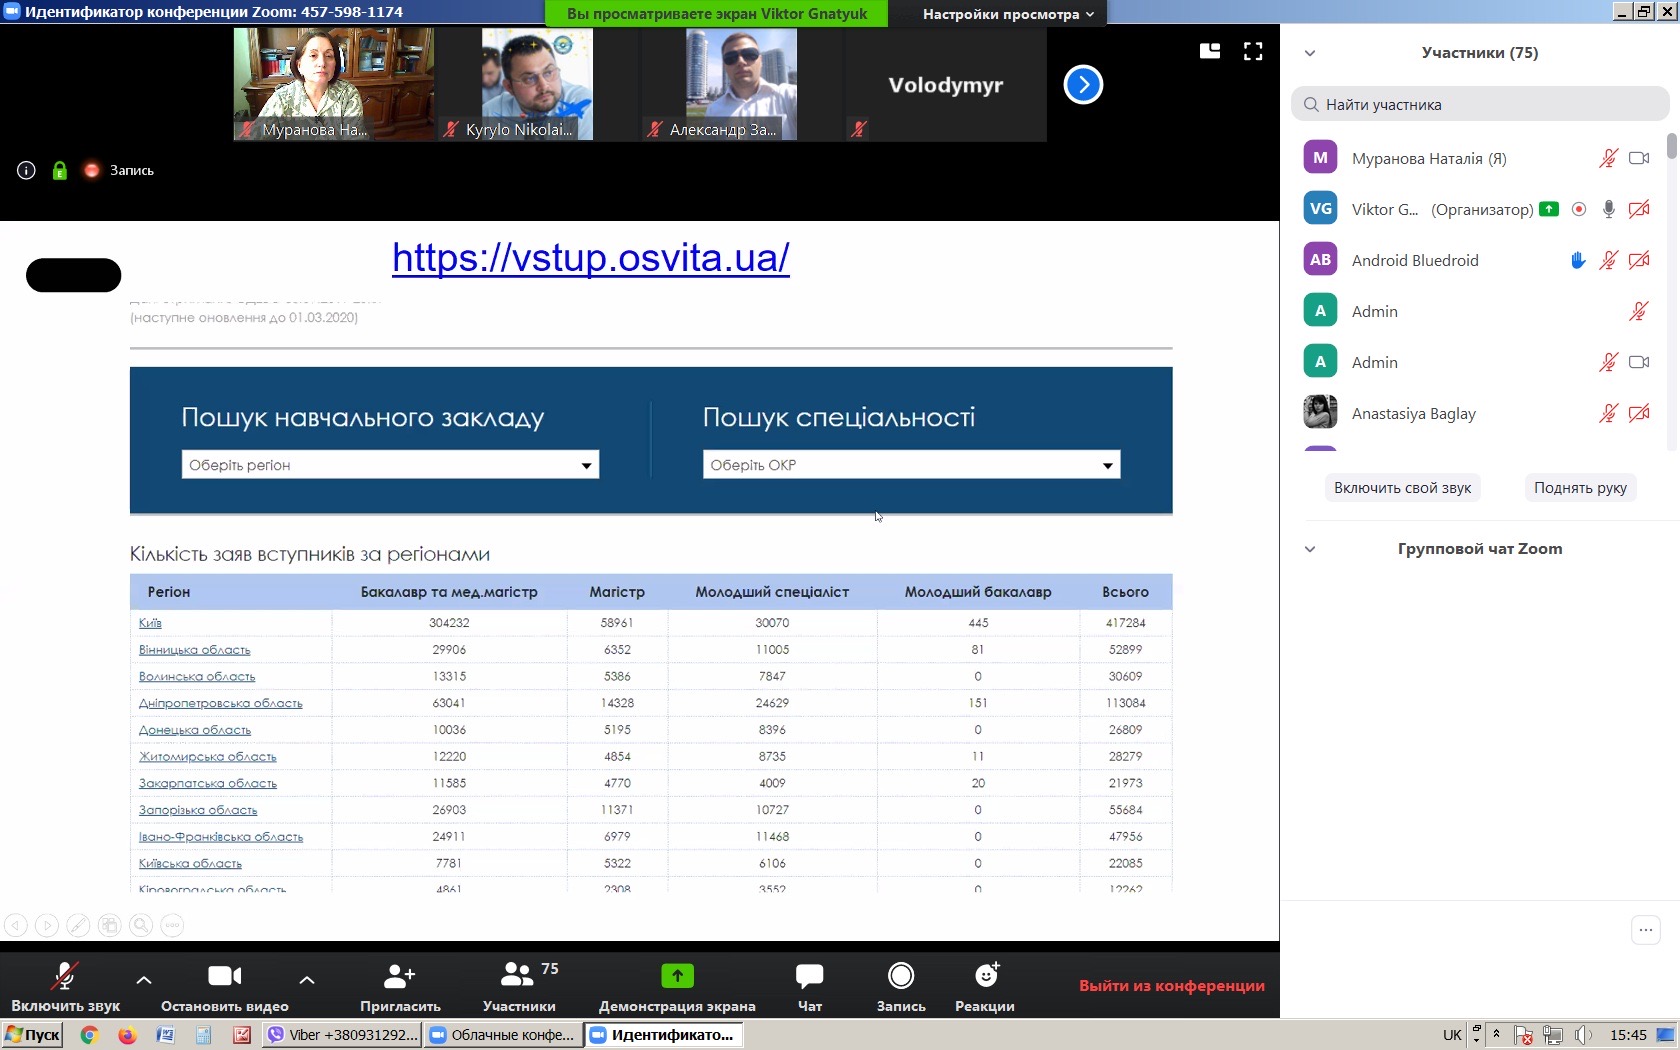The image size is (1680, 1050).
Task: Switch to Viber window in taskbar
Action: pos(342,1035)
